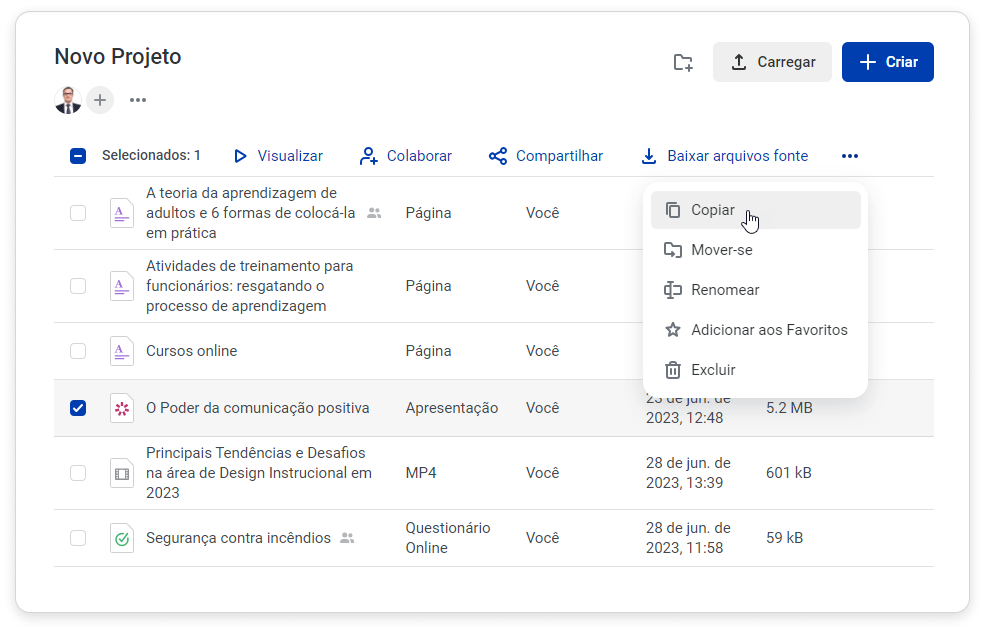
Task: Click the quiz icon for Segurança contra incêndios
Action: click(x=122, y=538)
